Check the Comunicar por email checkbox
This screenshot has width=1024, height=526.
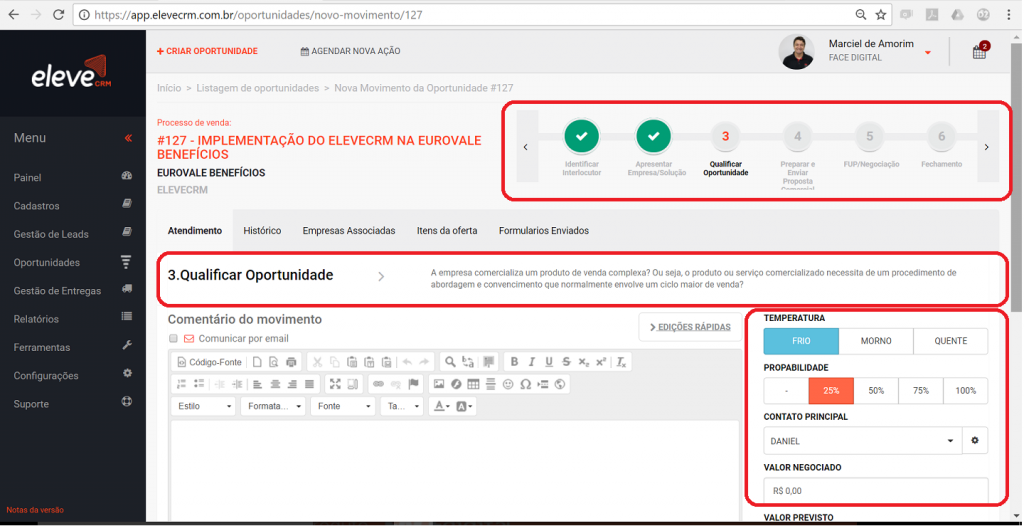173,338
